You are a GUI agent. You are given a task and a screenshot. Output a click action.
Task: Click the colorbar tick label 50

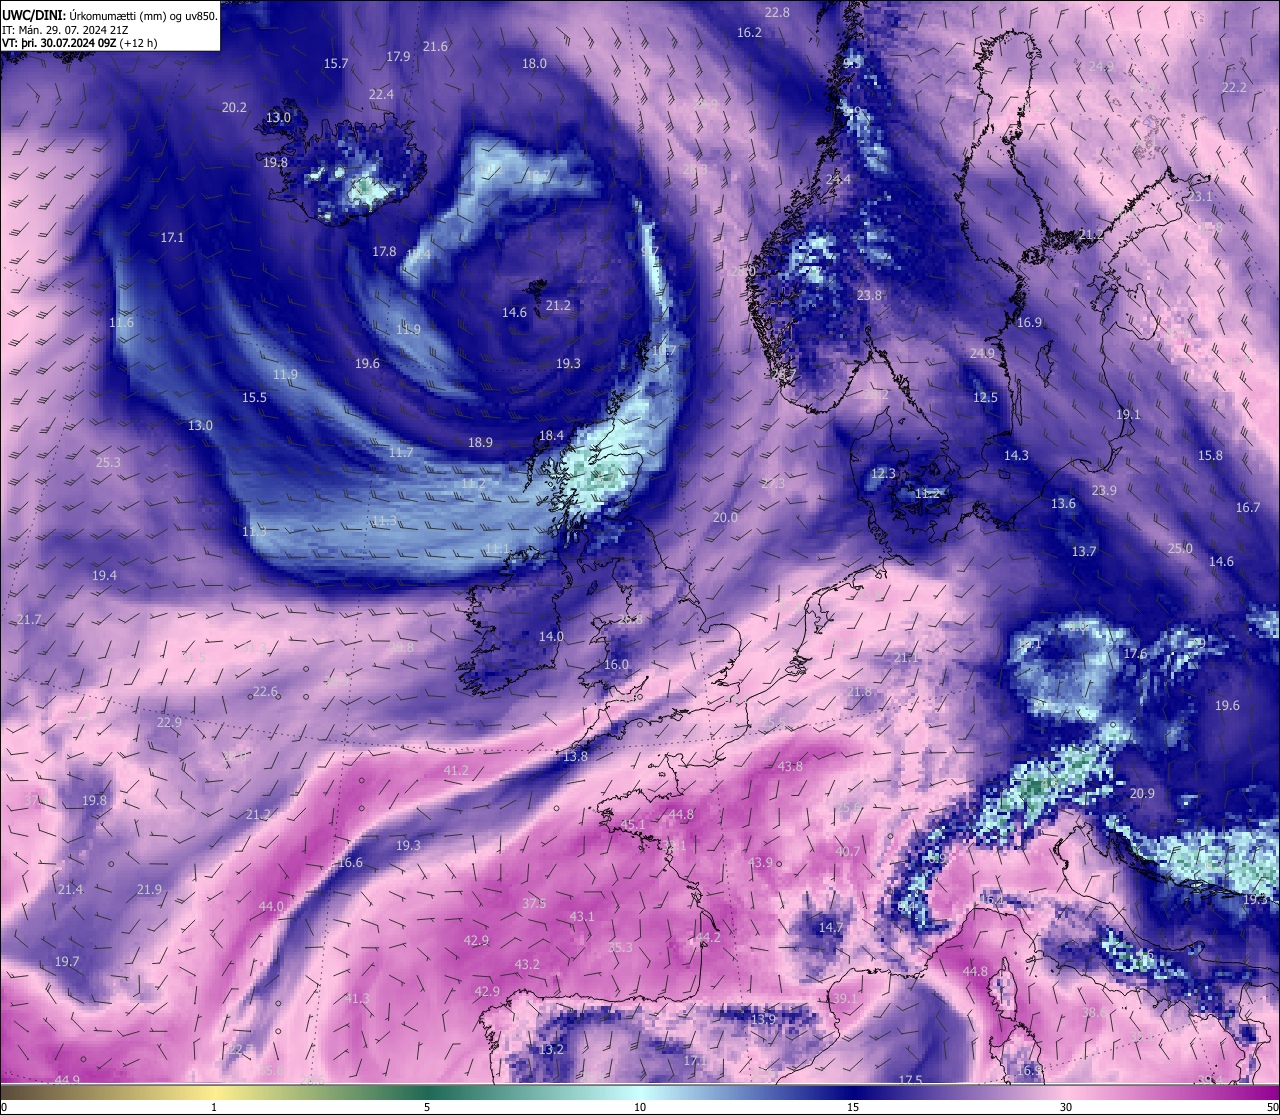click(x=1272, y=1108)
